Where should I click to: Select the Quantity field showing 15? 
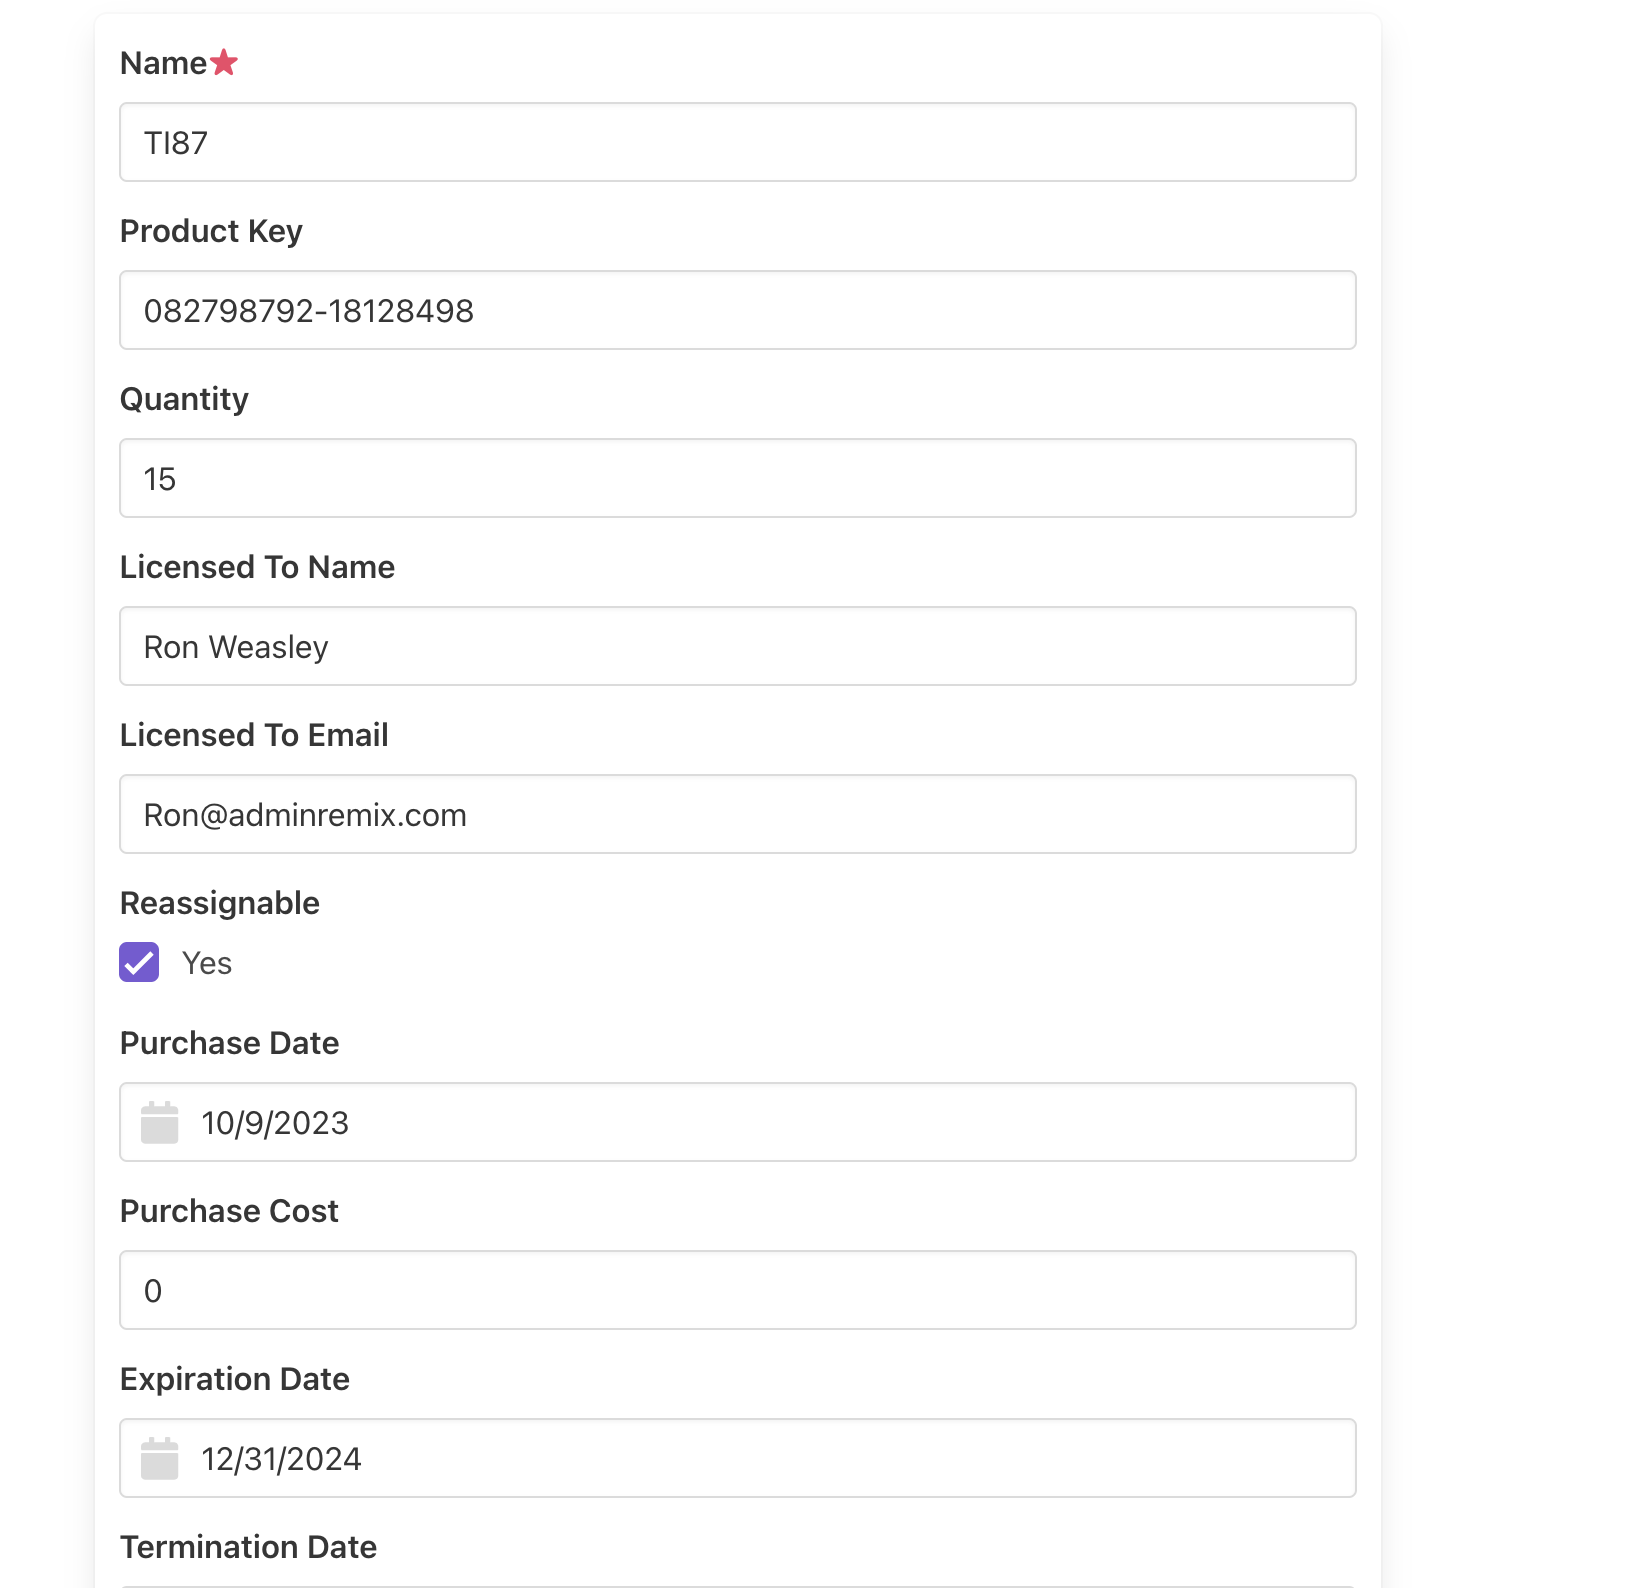(x=737, y=478)
